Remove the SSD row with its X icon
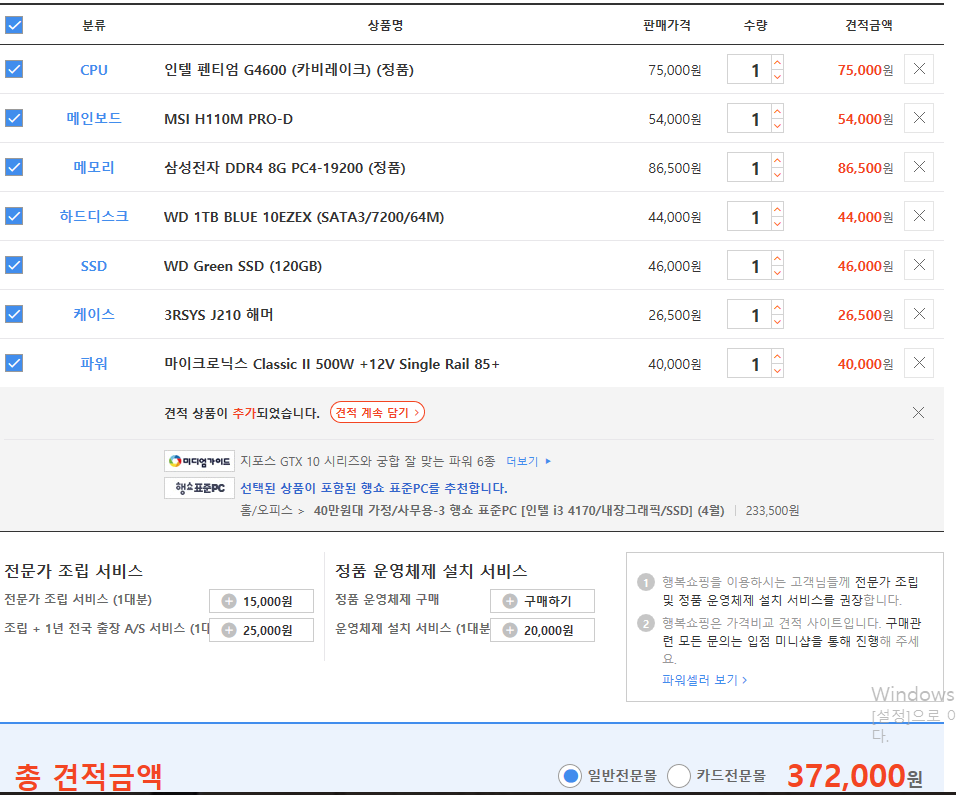The image size is (956, 795). click(x=919, y=265)
